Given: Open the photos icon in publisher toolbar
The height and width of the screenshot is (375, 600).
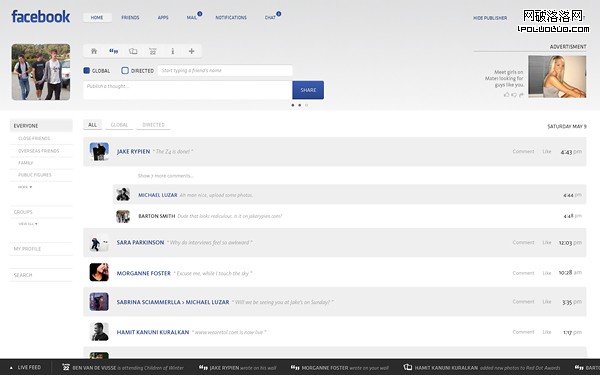Looking at the screenshot, I should [x=133, y=51].
